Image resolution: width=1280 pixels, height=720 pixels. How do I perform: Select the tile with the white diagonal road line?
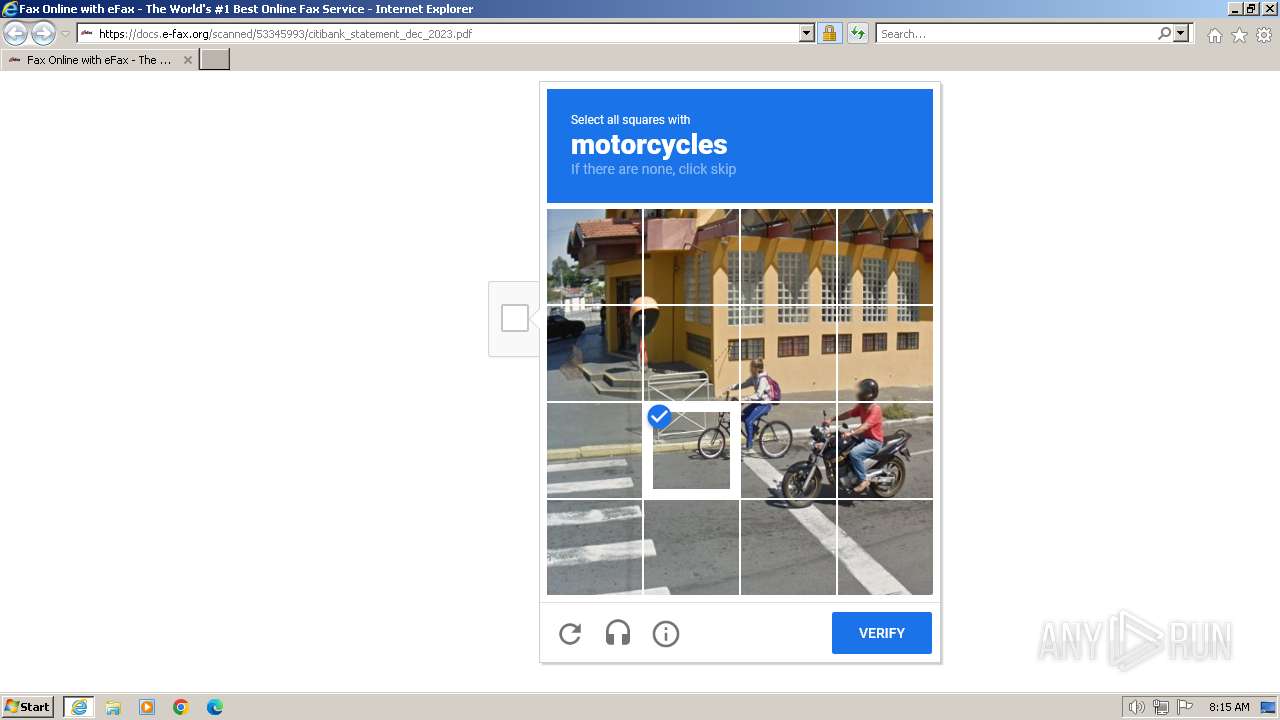click(788, 547)
